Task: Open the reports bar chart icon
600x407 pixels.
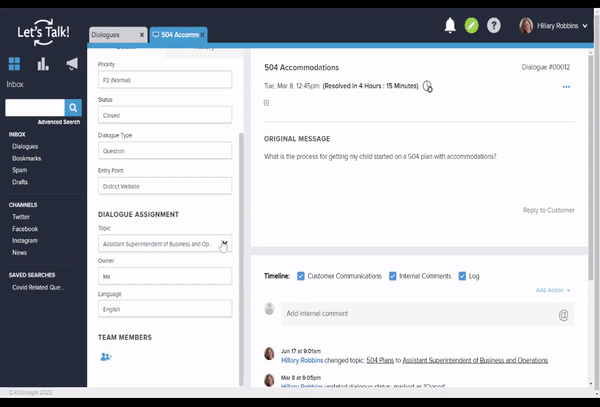Action: pos(43,64)
